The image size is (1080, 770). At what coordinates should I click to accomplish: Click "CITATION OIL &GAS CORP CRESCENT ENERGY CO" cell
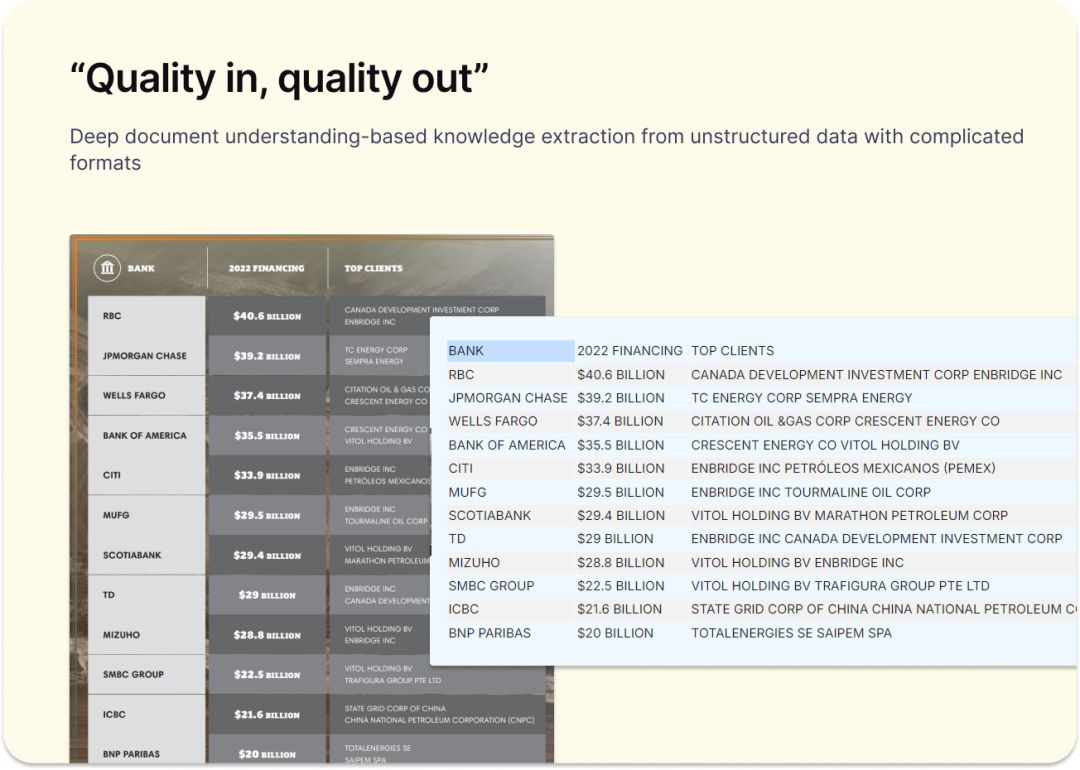(845, 422)
